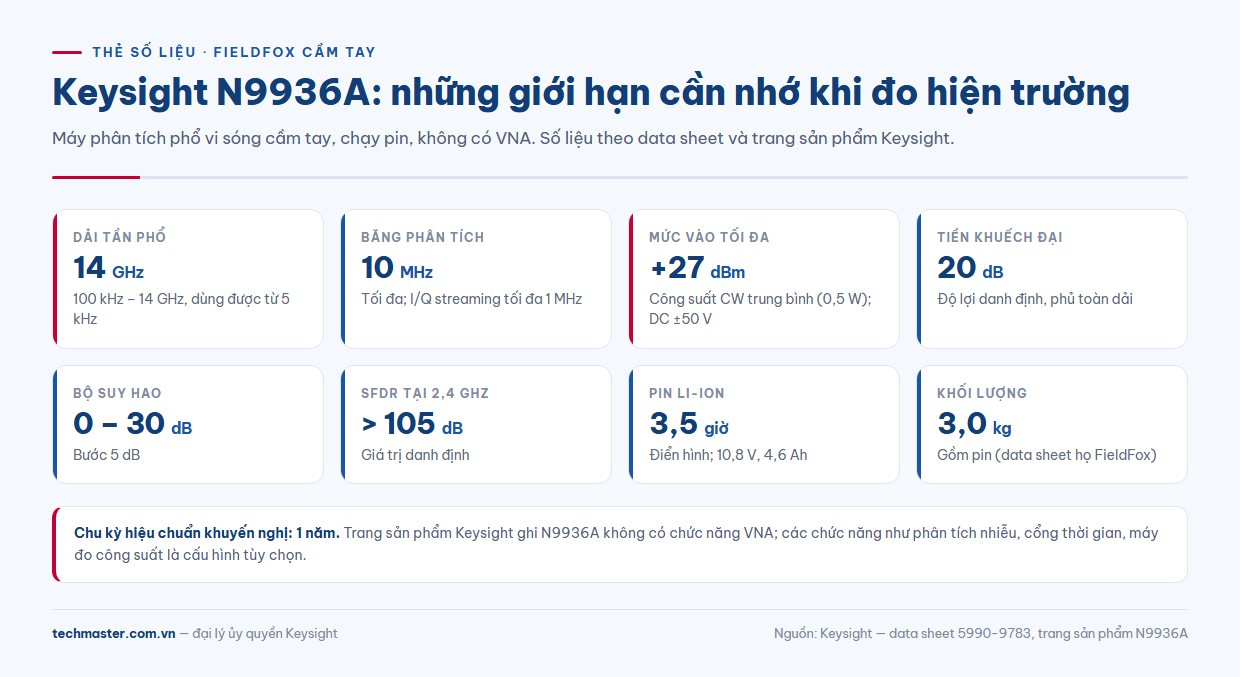
Task: Select the "> 105 dB" value
Action: [x=412, y=424]
